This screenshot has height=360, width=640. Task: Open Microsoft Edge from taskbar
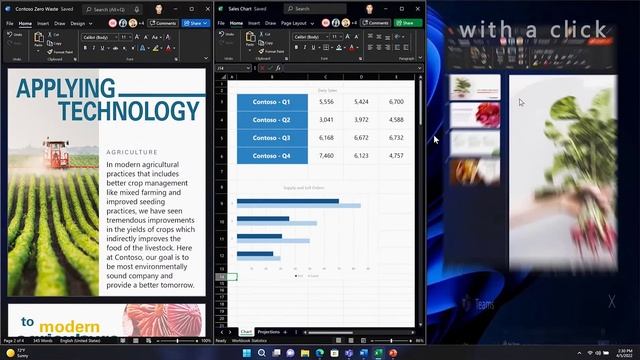[x=320, y=353]
